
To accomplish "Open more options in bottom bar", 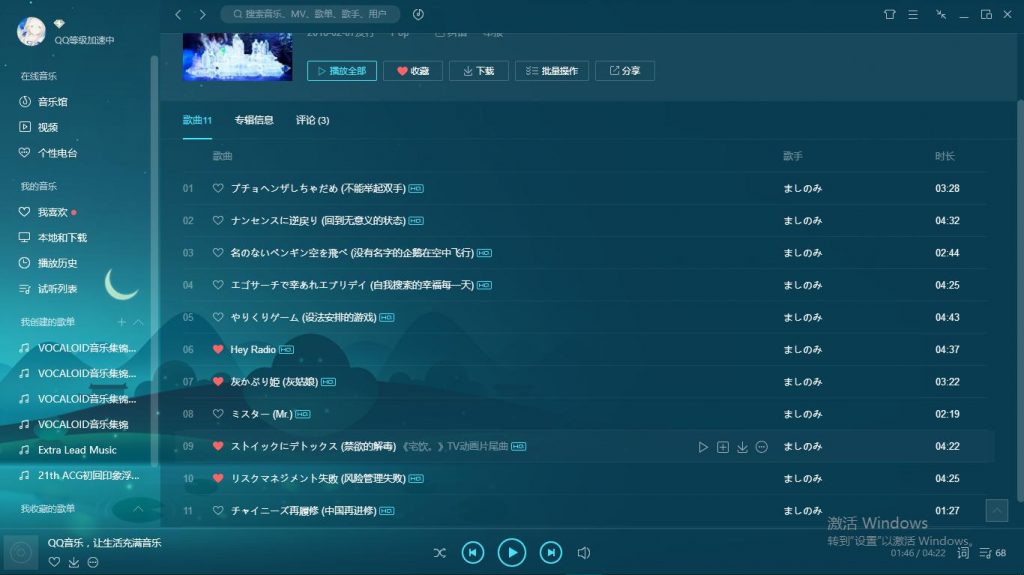I will click(93, 562).
